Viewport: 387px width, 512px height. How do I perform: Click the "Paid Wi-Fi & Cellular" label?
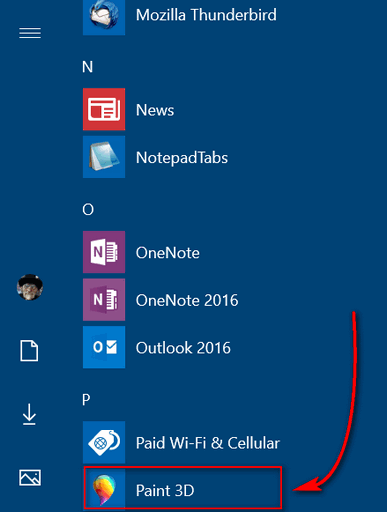(208, 443)
